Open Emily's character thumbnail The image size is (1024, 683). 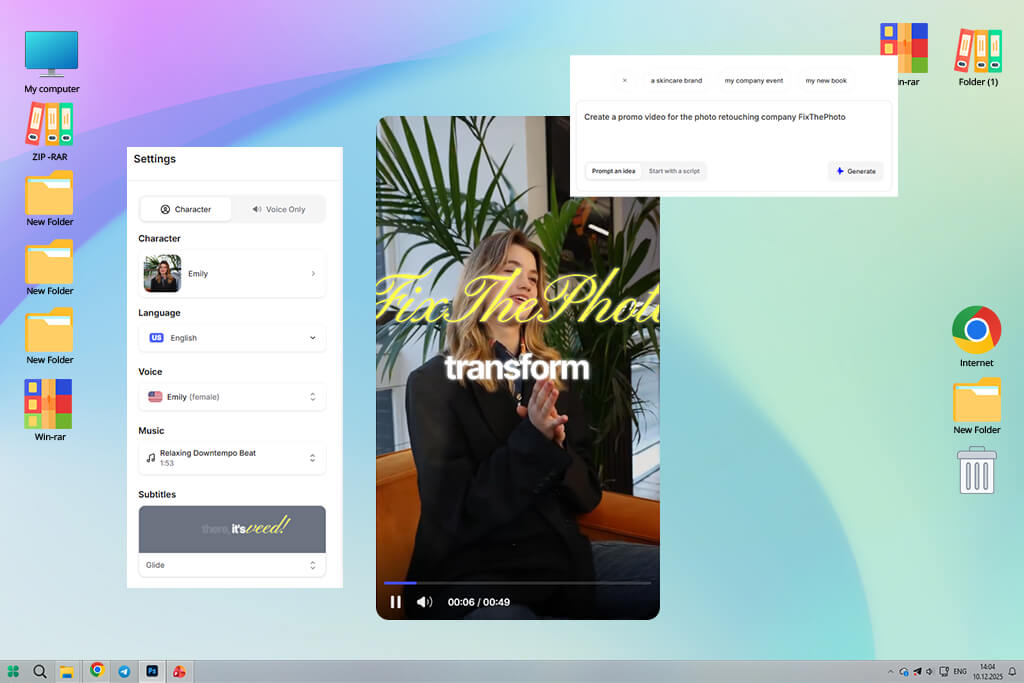pyautogui.click(x=162, y=274)
